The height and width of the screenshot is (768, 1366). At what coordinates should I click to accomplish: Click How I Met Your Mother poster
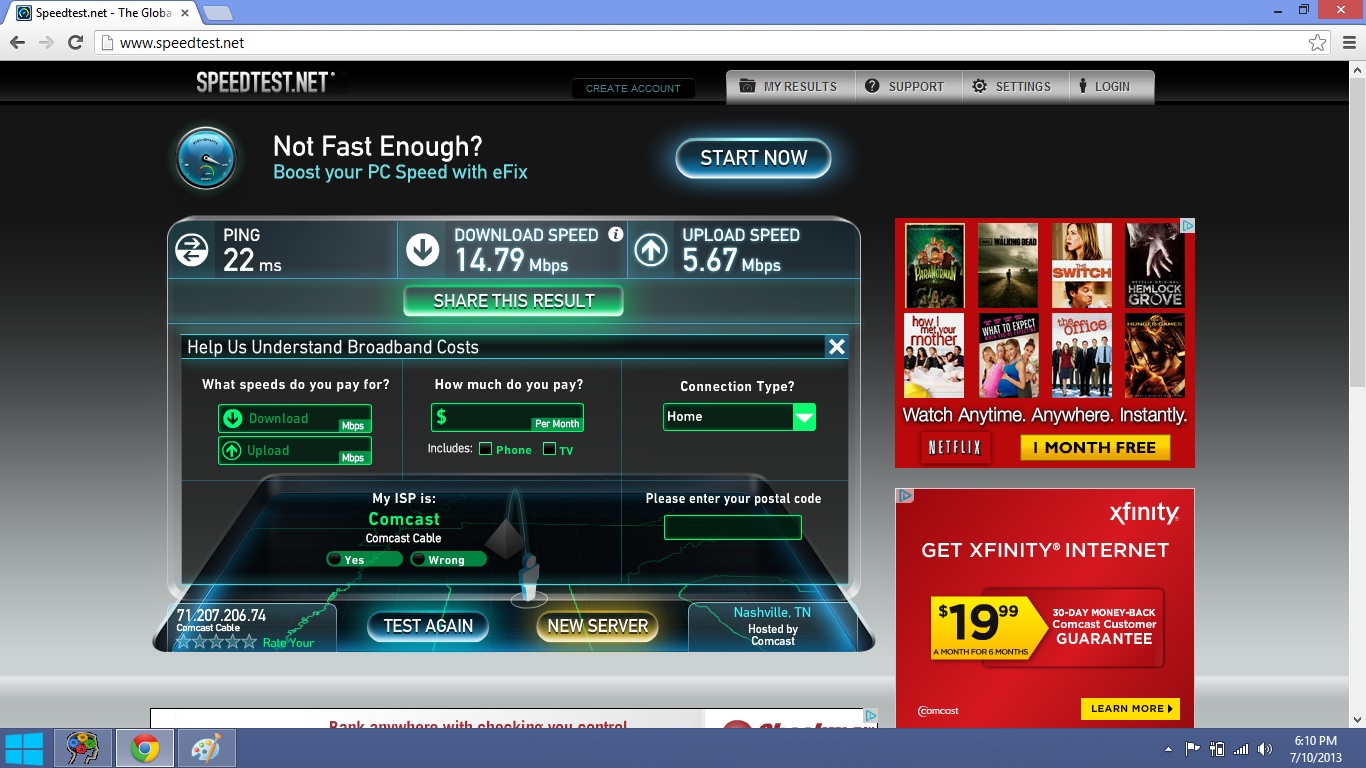point(934,355)
